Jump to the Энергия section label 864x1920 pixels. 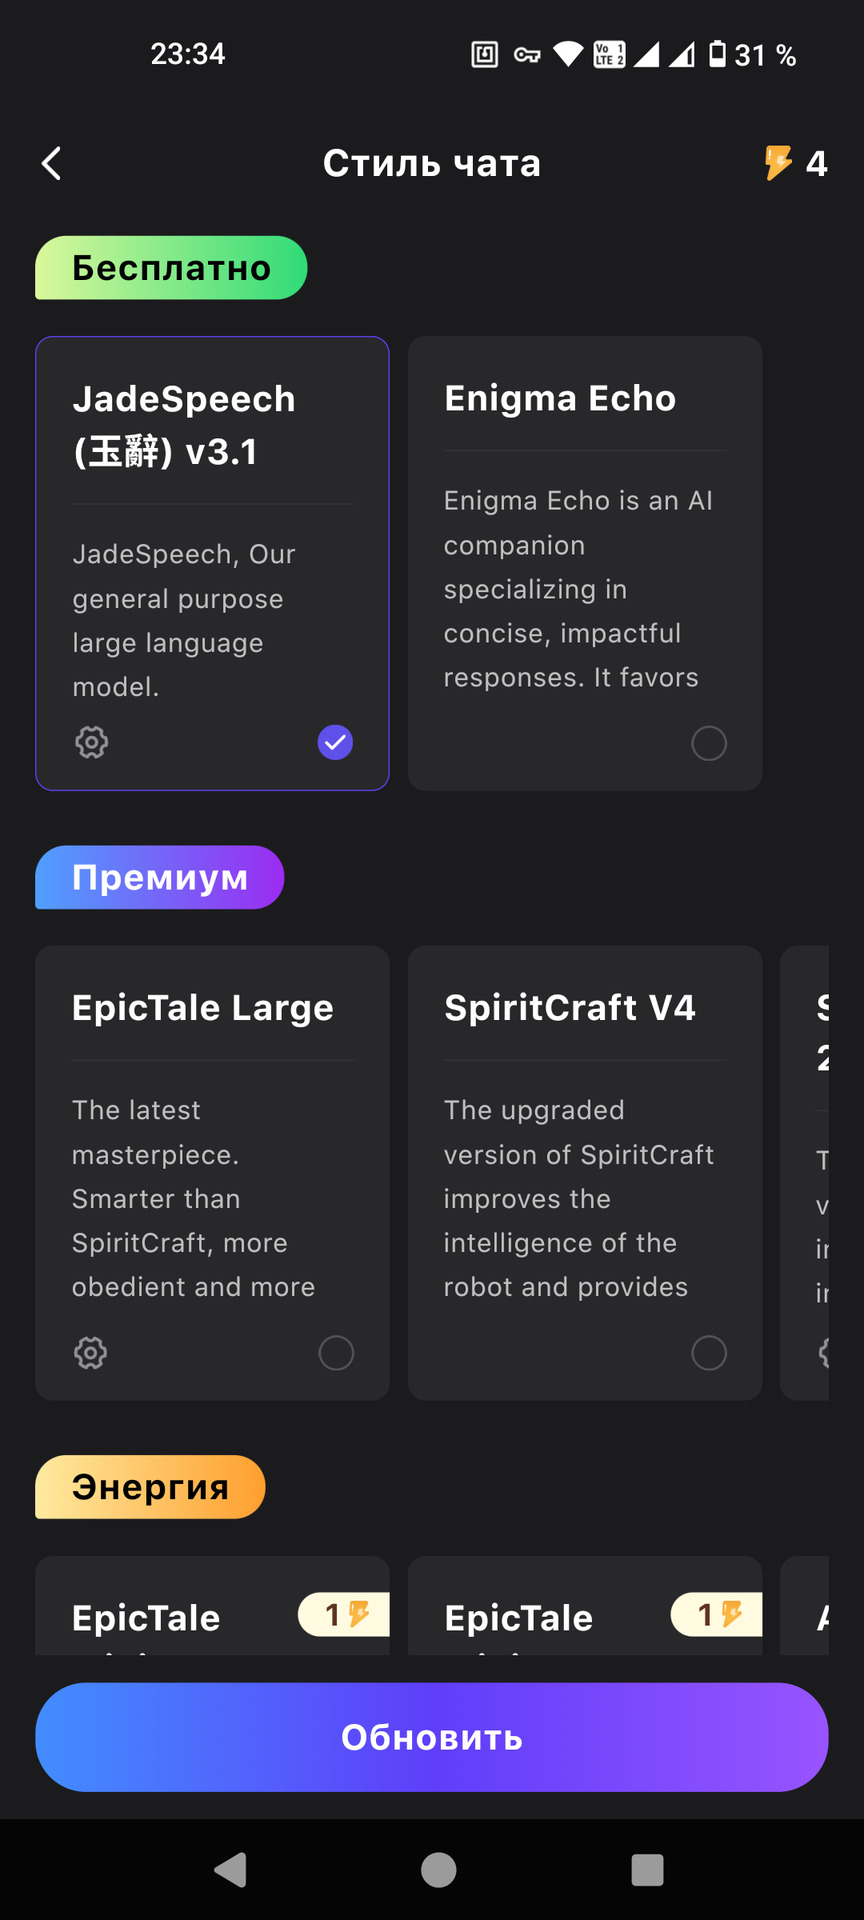(x=150, y=1487)
